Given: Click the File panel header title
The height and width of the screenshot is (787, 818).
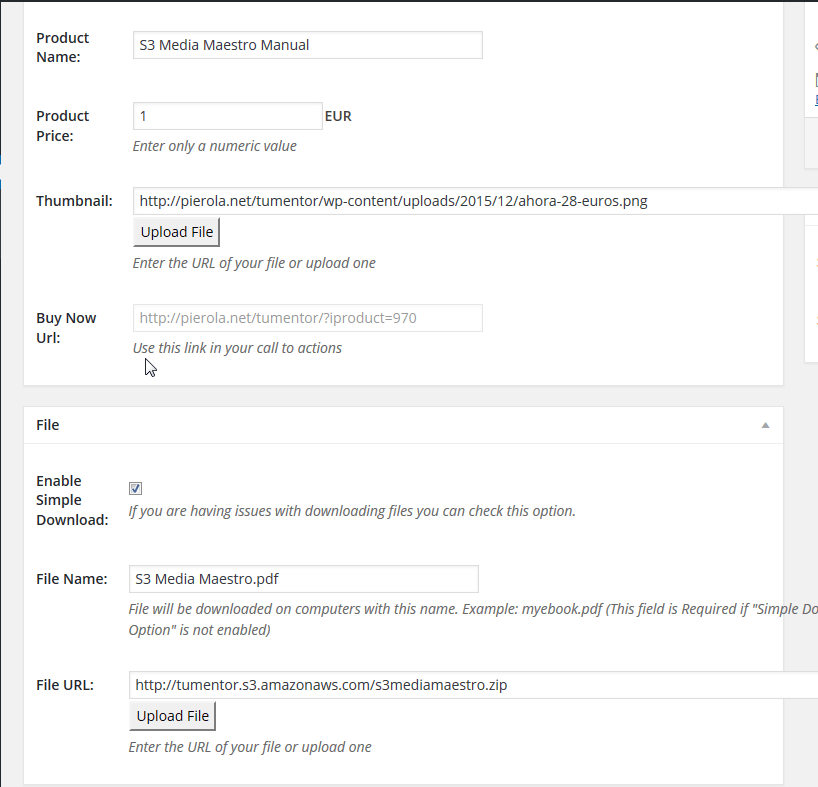Looking at the screenshot, I should click(47, 425).
